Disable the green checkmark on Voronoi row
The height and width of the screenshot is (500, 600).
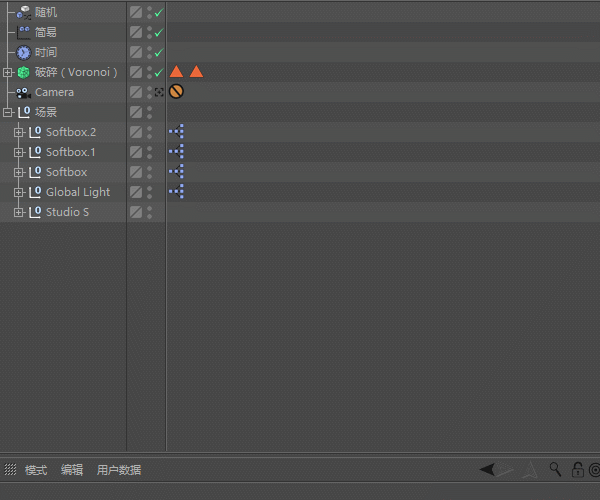[x=159, y=72]
